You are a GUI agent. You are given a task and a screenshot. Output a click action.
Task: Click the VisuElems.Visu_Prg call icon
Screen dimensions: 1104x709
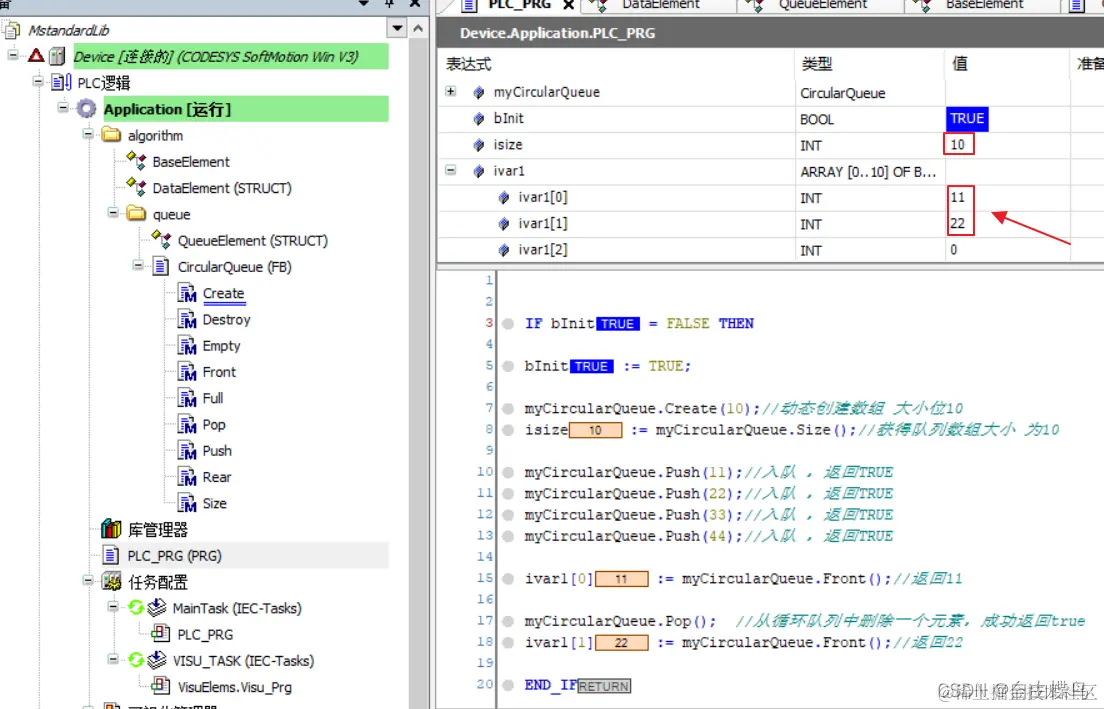(161, 686)
